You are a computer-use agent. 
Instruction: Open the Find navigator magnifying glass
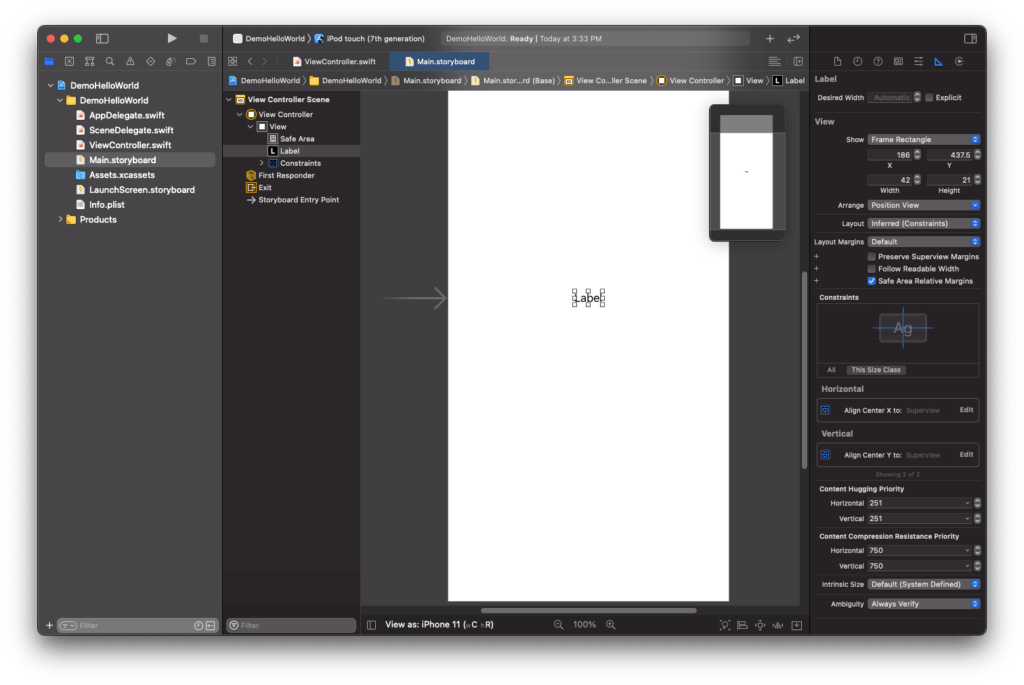(109, 61)
